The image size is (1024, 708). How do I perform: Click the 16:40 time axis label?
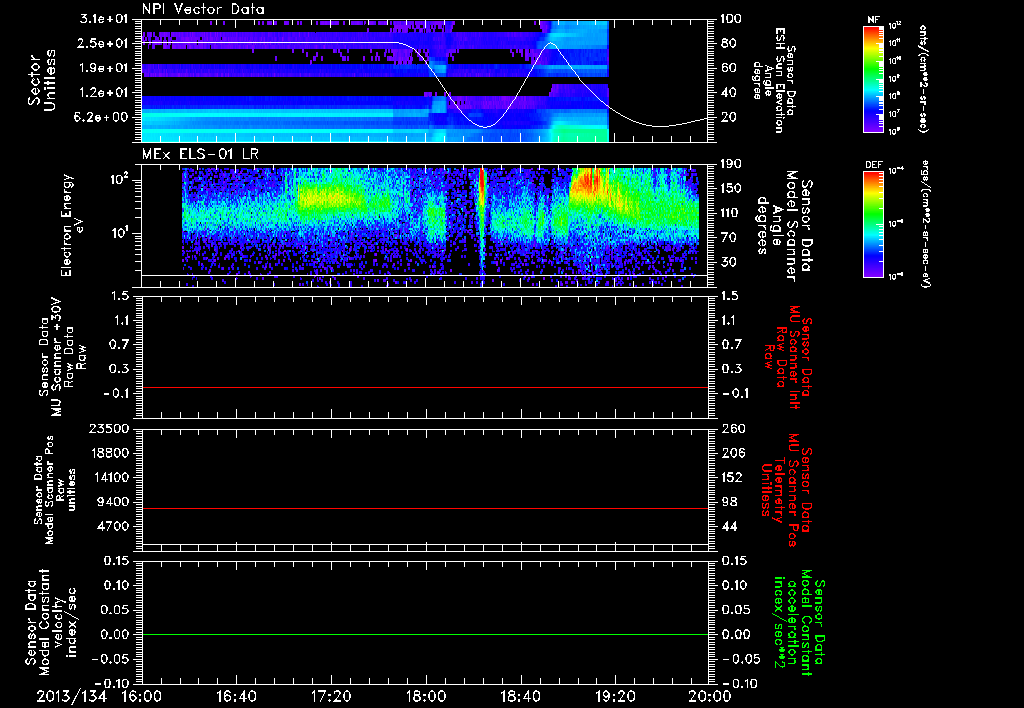[236, 696]
